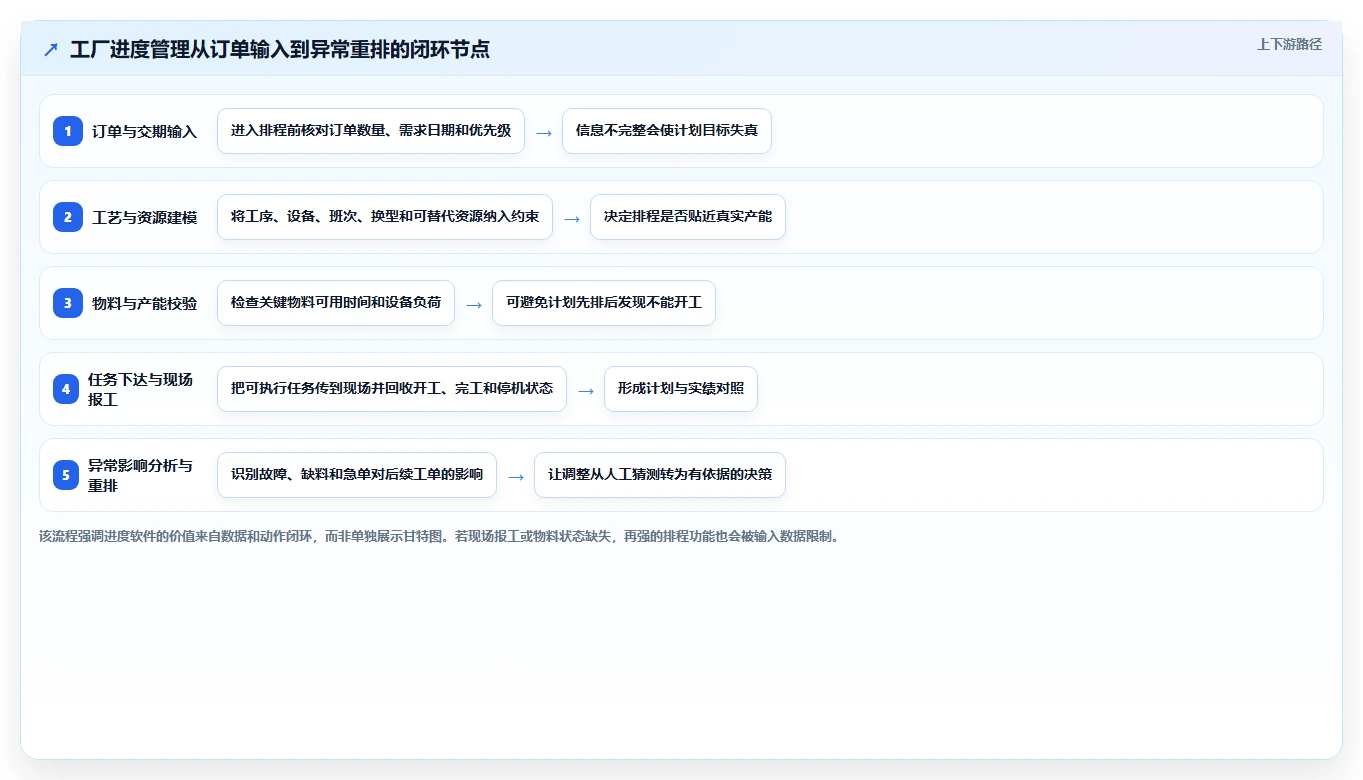Click the 物料与产能校验 step label
Viewport: 1363px width, 780px height.
[145, 303]
